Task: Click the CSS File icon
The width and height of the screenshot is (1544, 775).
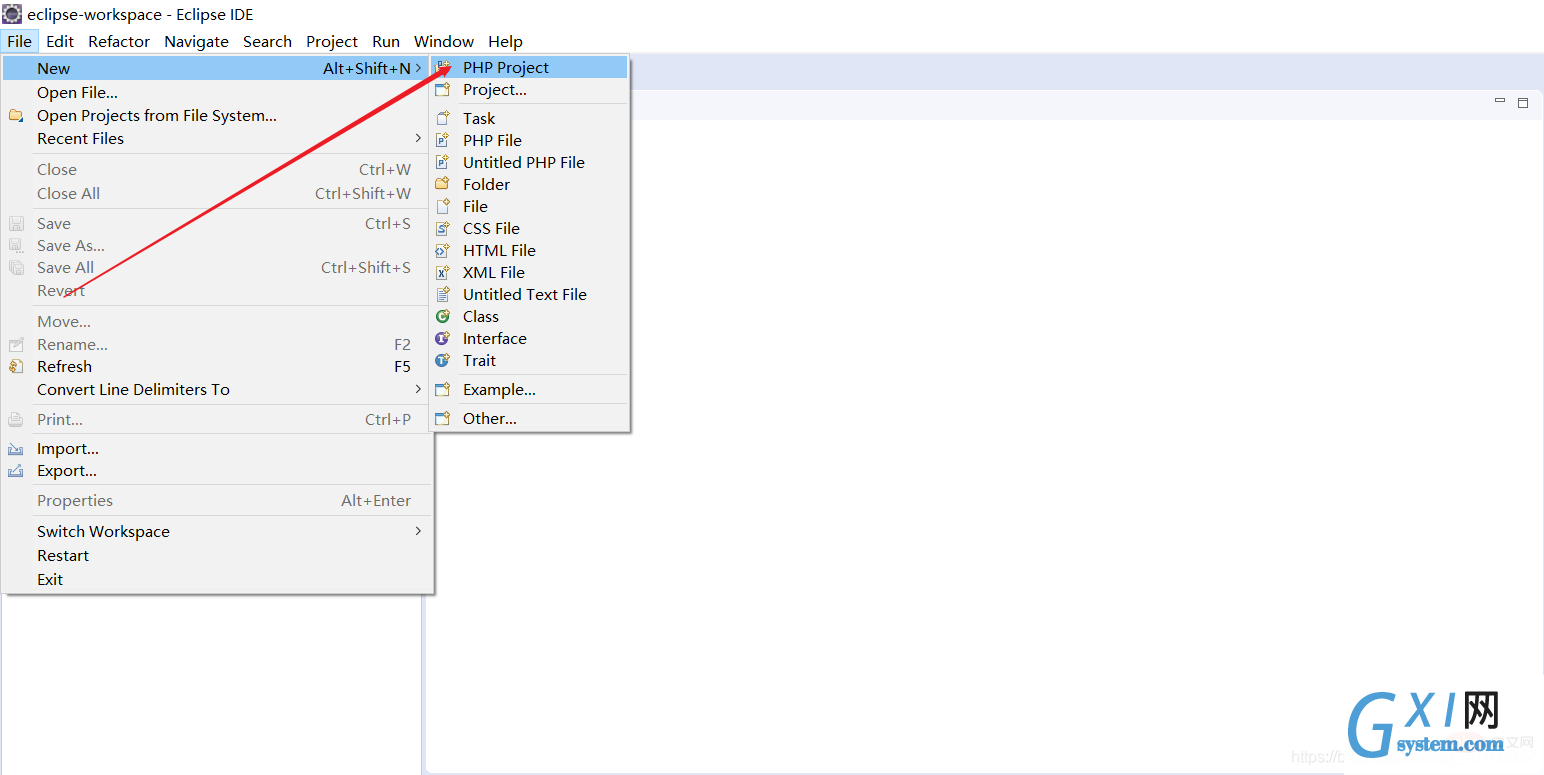Action: tap(443, 228)
